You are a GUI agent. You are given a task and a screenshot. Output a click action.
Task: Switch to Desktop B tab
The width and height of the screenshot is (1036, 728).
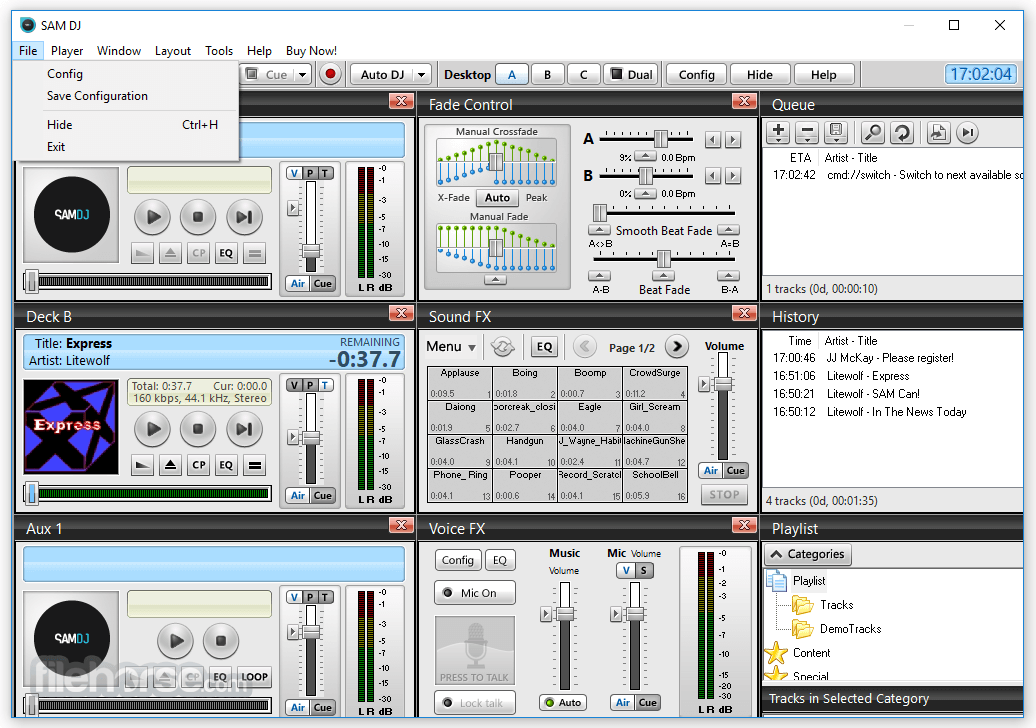tap(547, 75)
